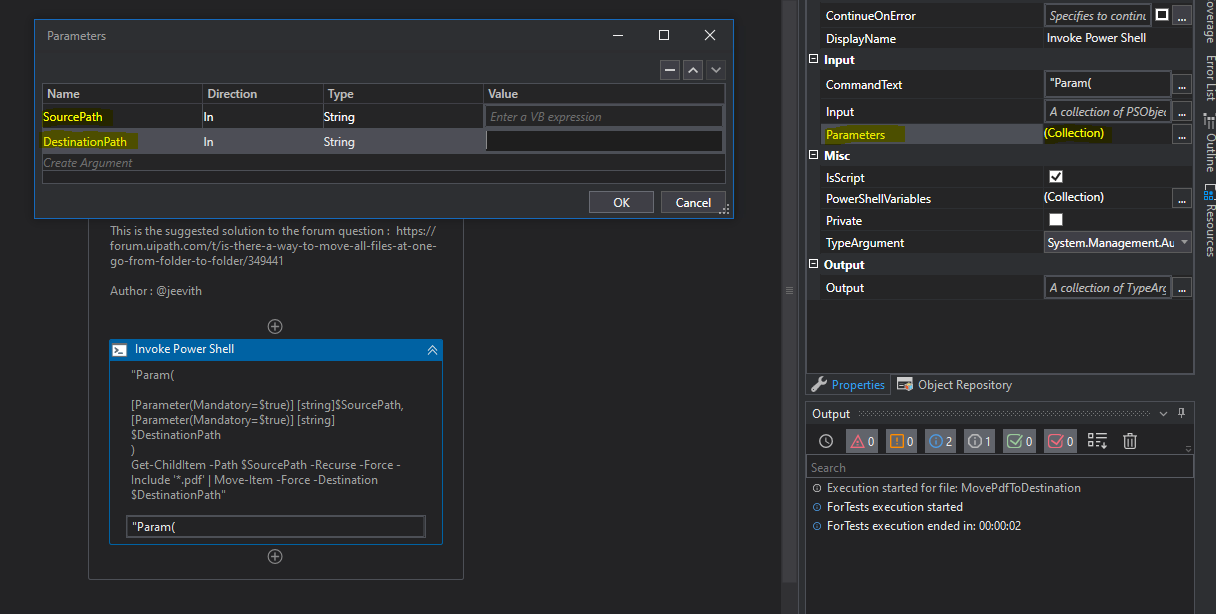Click the Parameters property label

point(855,134)
